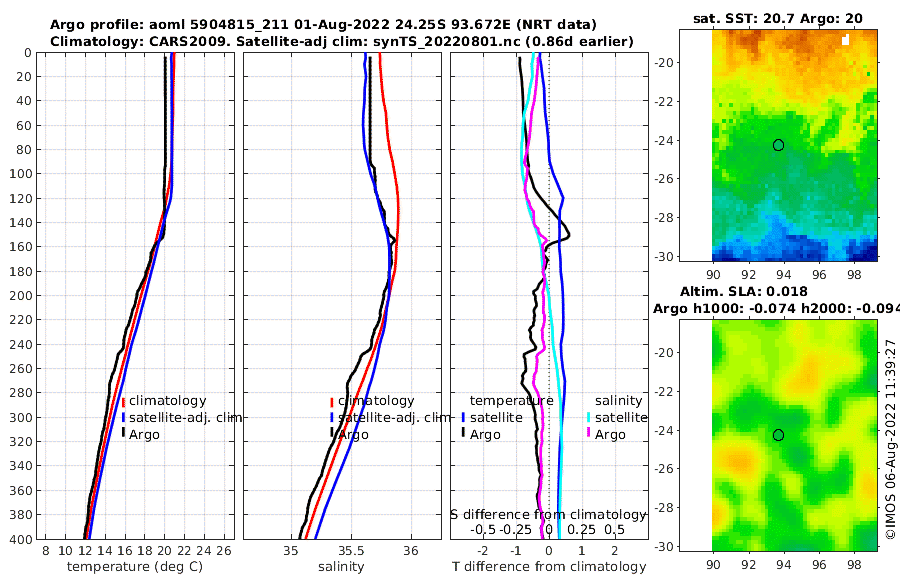Viewport: 900px width, 580px height.
Task: Click blue satellite-adj. clim swatch in salinity legend
Action: (331, 418)
